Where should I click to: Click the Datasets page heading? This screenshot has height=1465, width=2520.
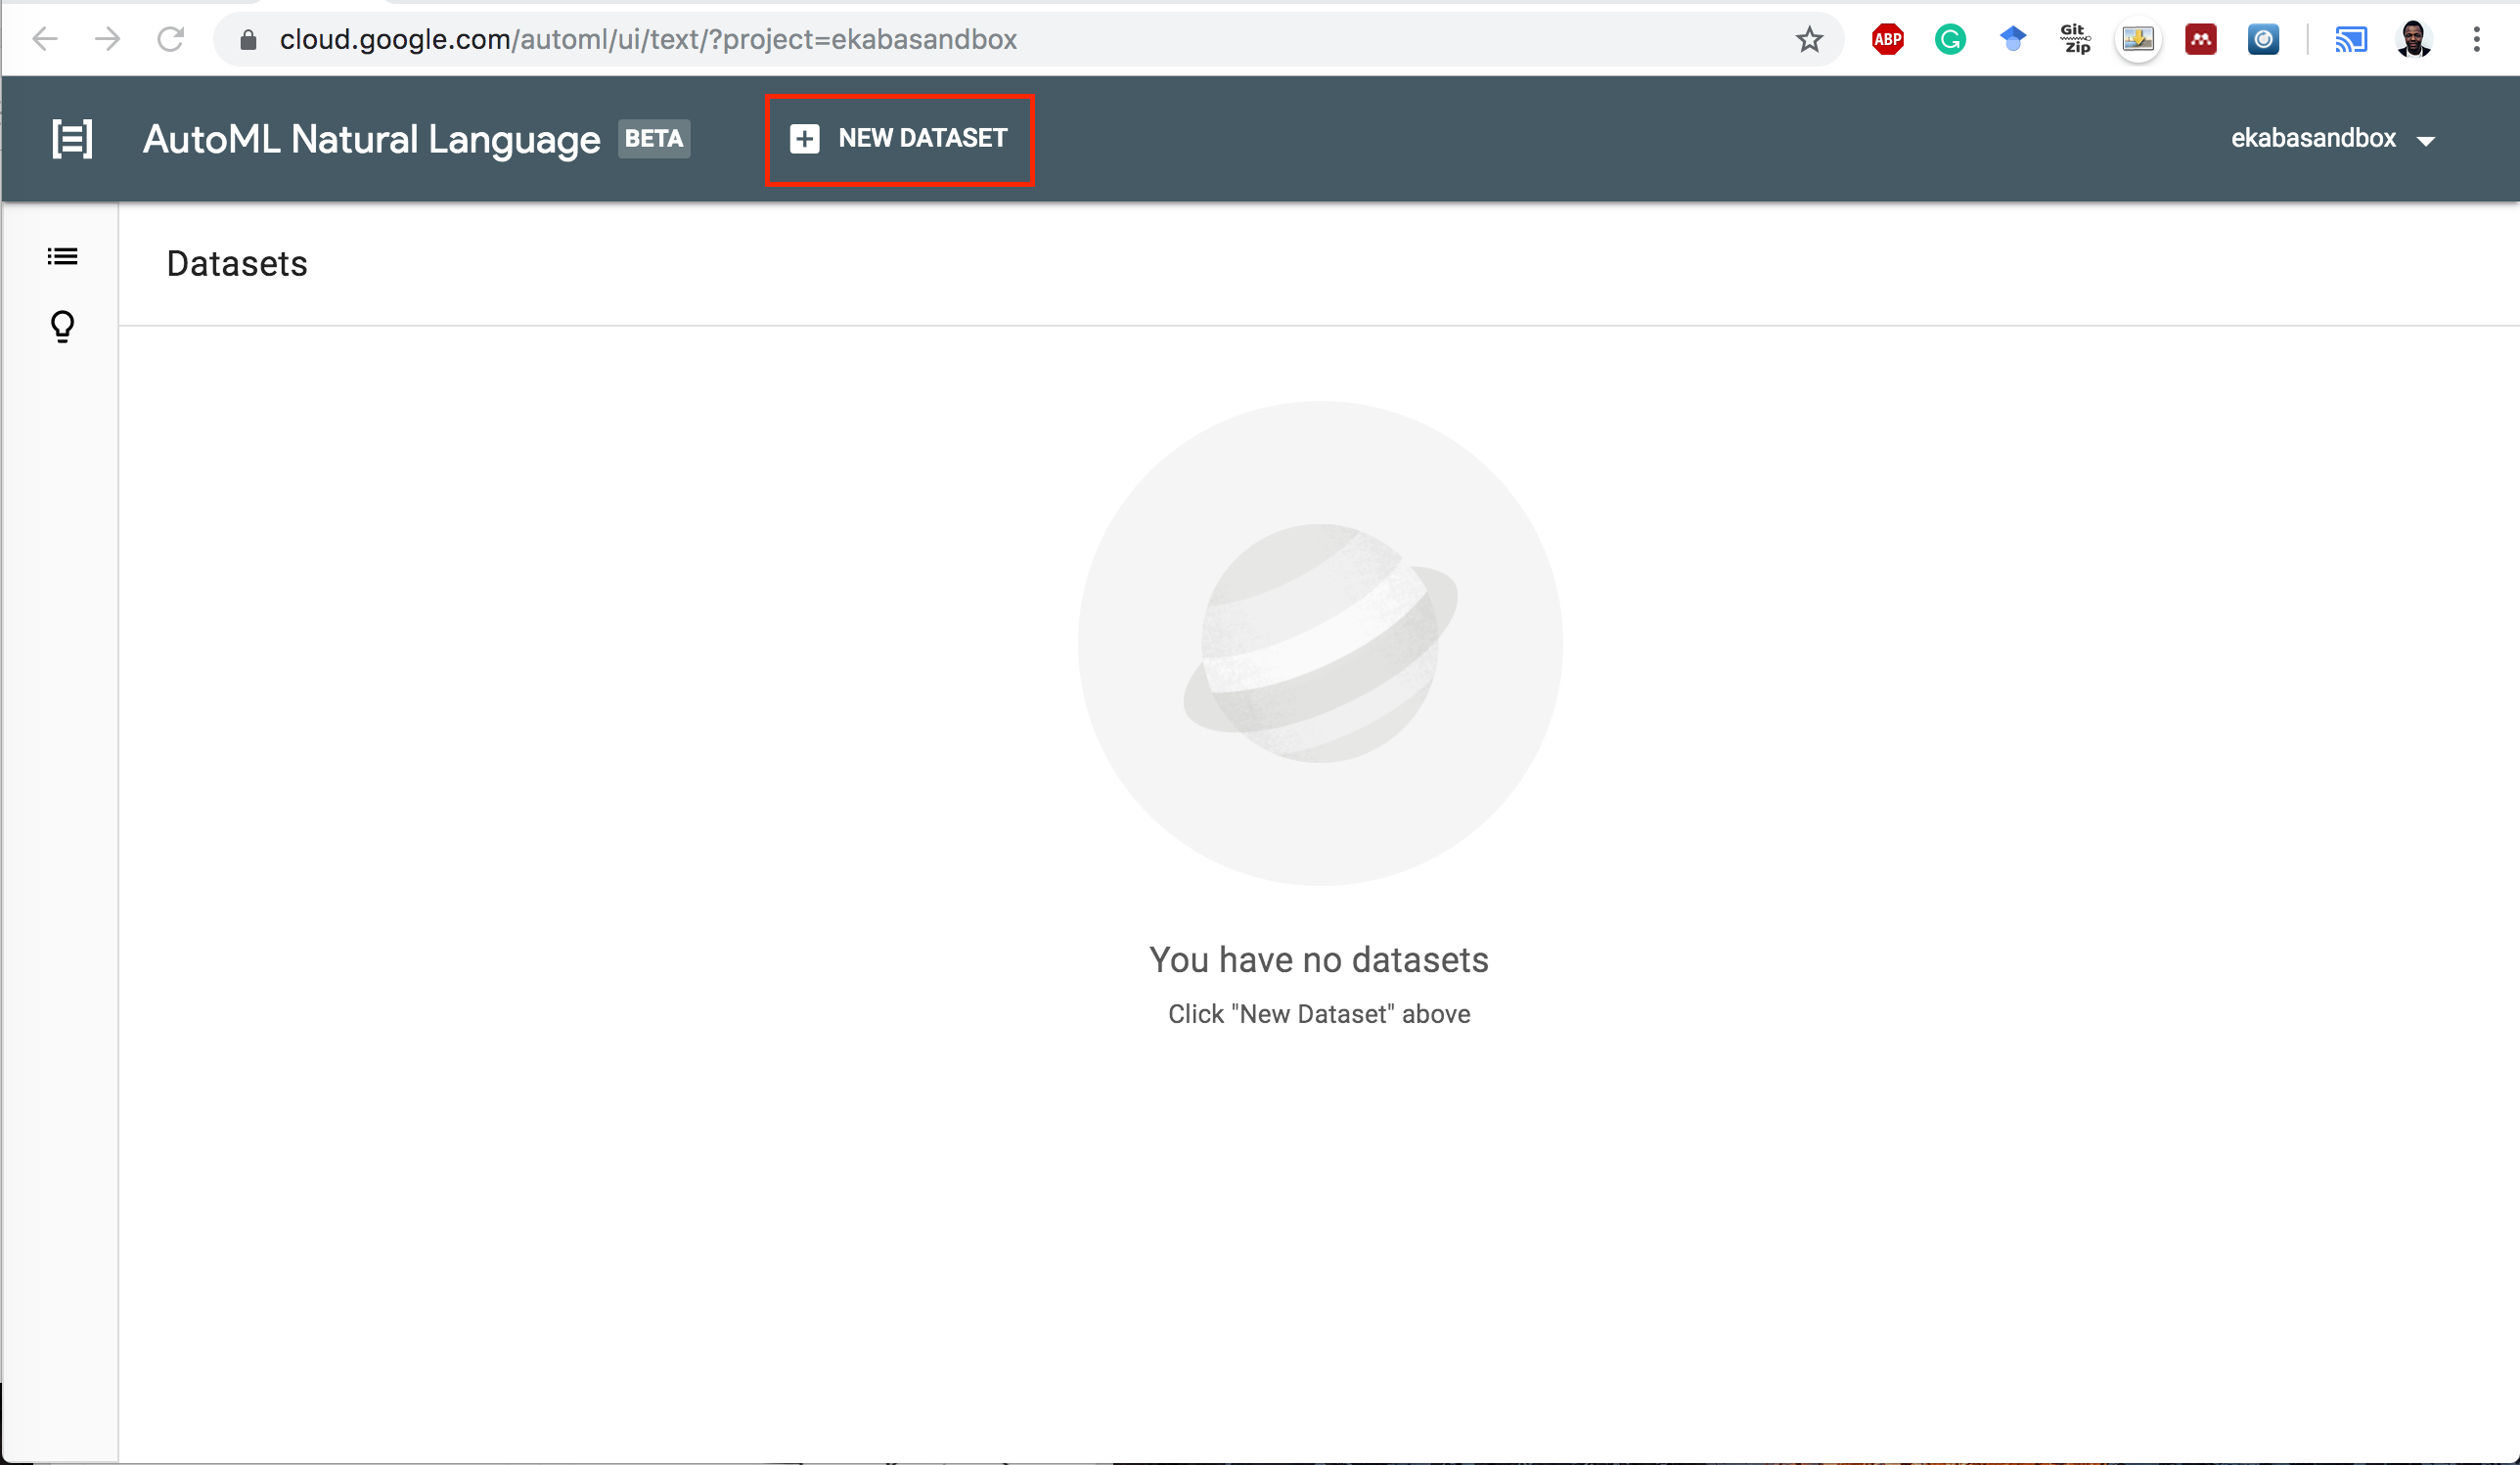pos(237,264)
